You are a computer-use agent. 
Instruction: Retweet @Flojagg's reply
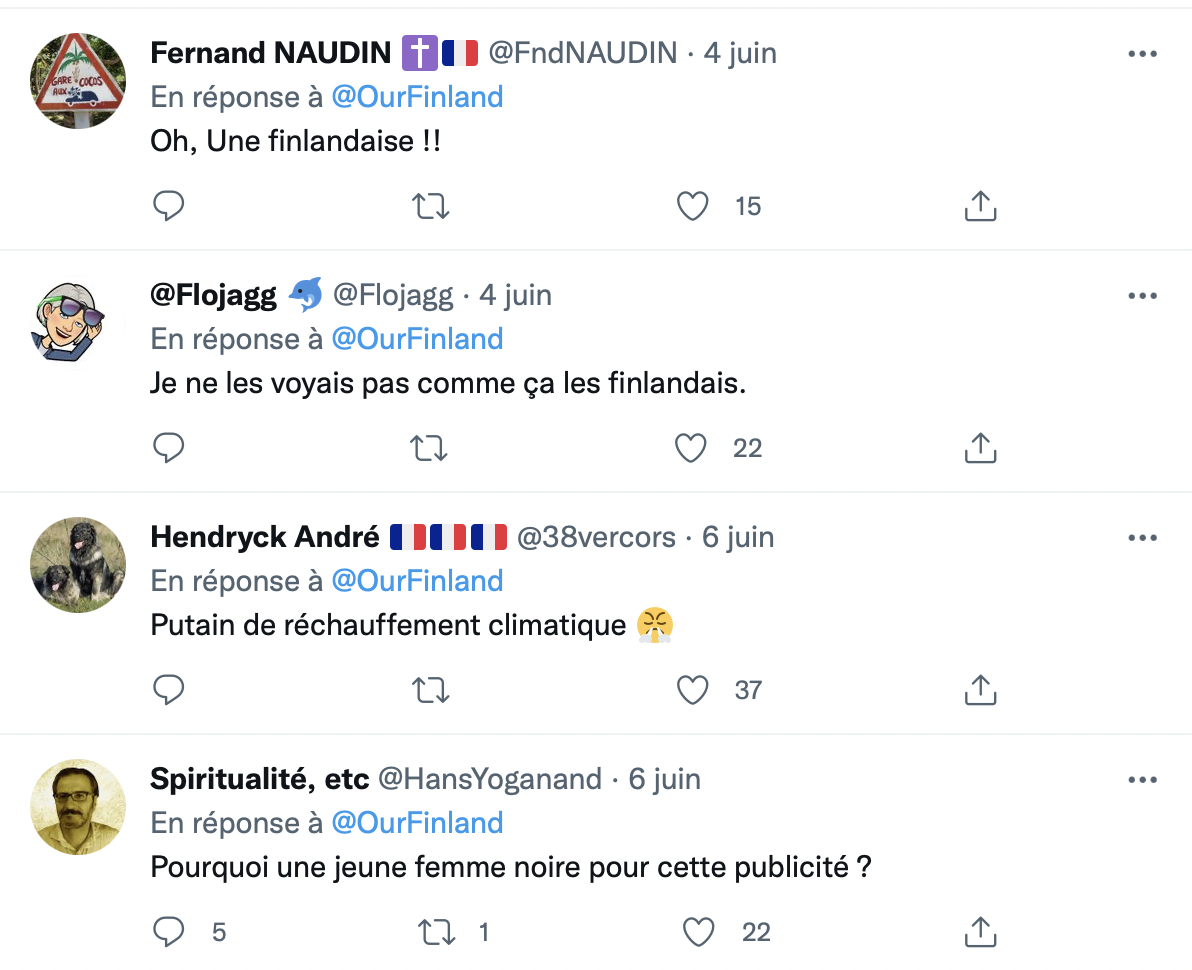point(429,448)
